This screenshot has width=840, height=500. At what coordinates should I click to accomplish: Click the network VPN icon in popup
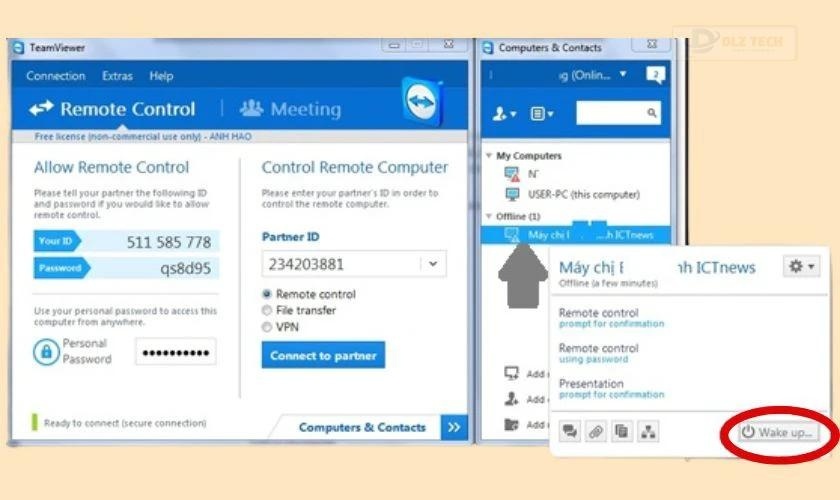[x=648, y=431]
